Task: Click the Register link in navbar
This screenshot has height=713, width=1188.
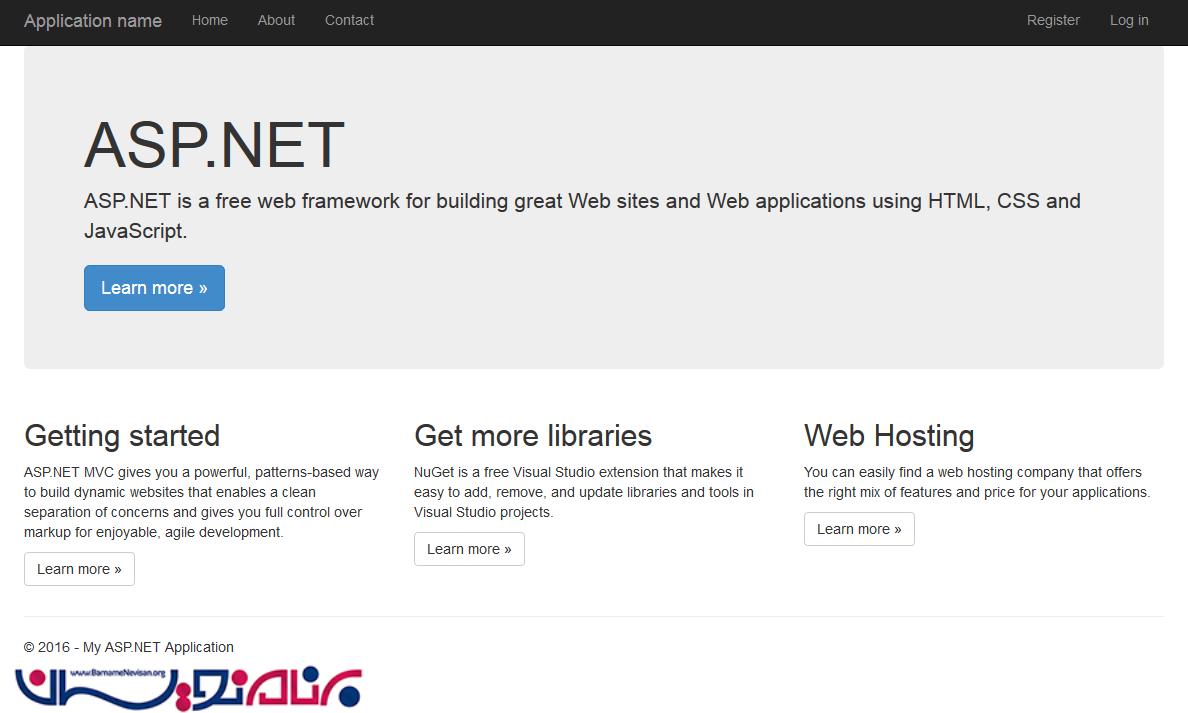Action: [1053, 20]
